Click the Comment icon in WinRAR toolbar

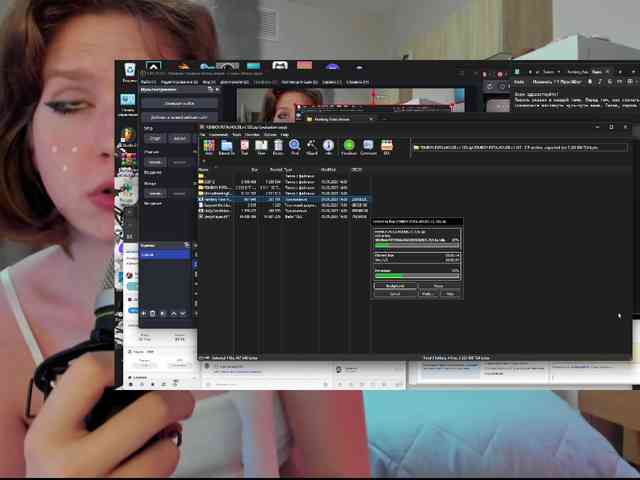368,146
